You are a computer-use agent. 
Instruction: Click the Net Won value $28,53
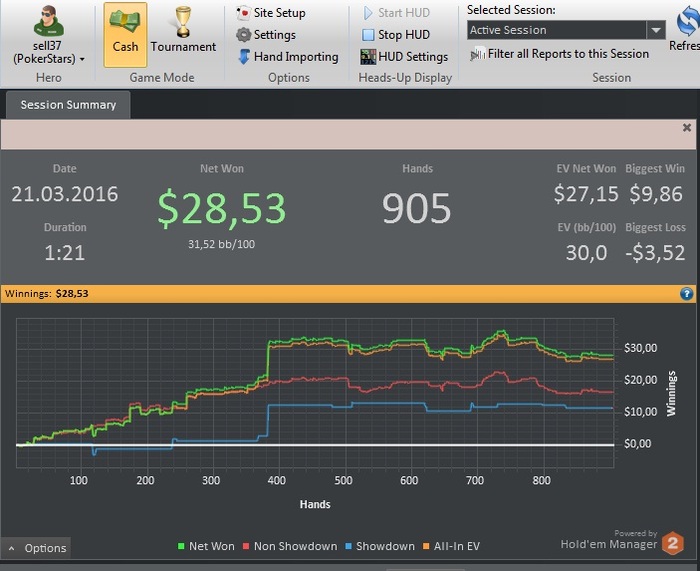pos(221,208)
